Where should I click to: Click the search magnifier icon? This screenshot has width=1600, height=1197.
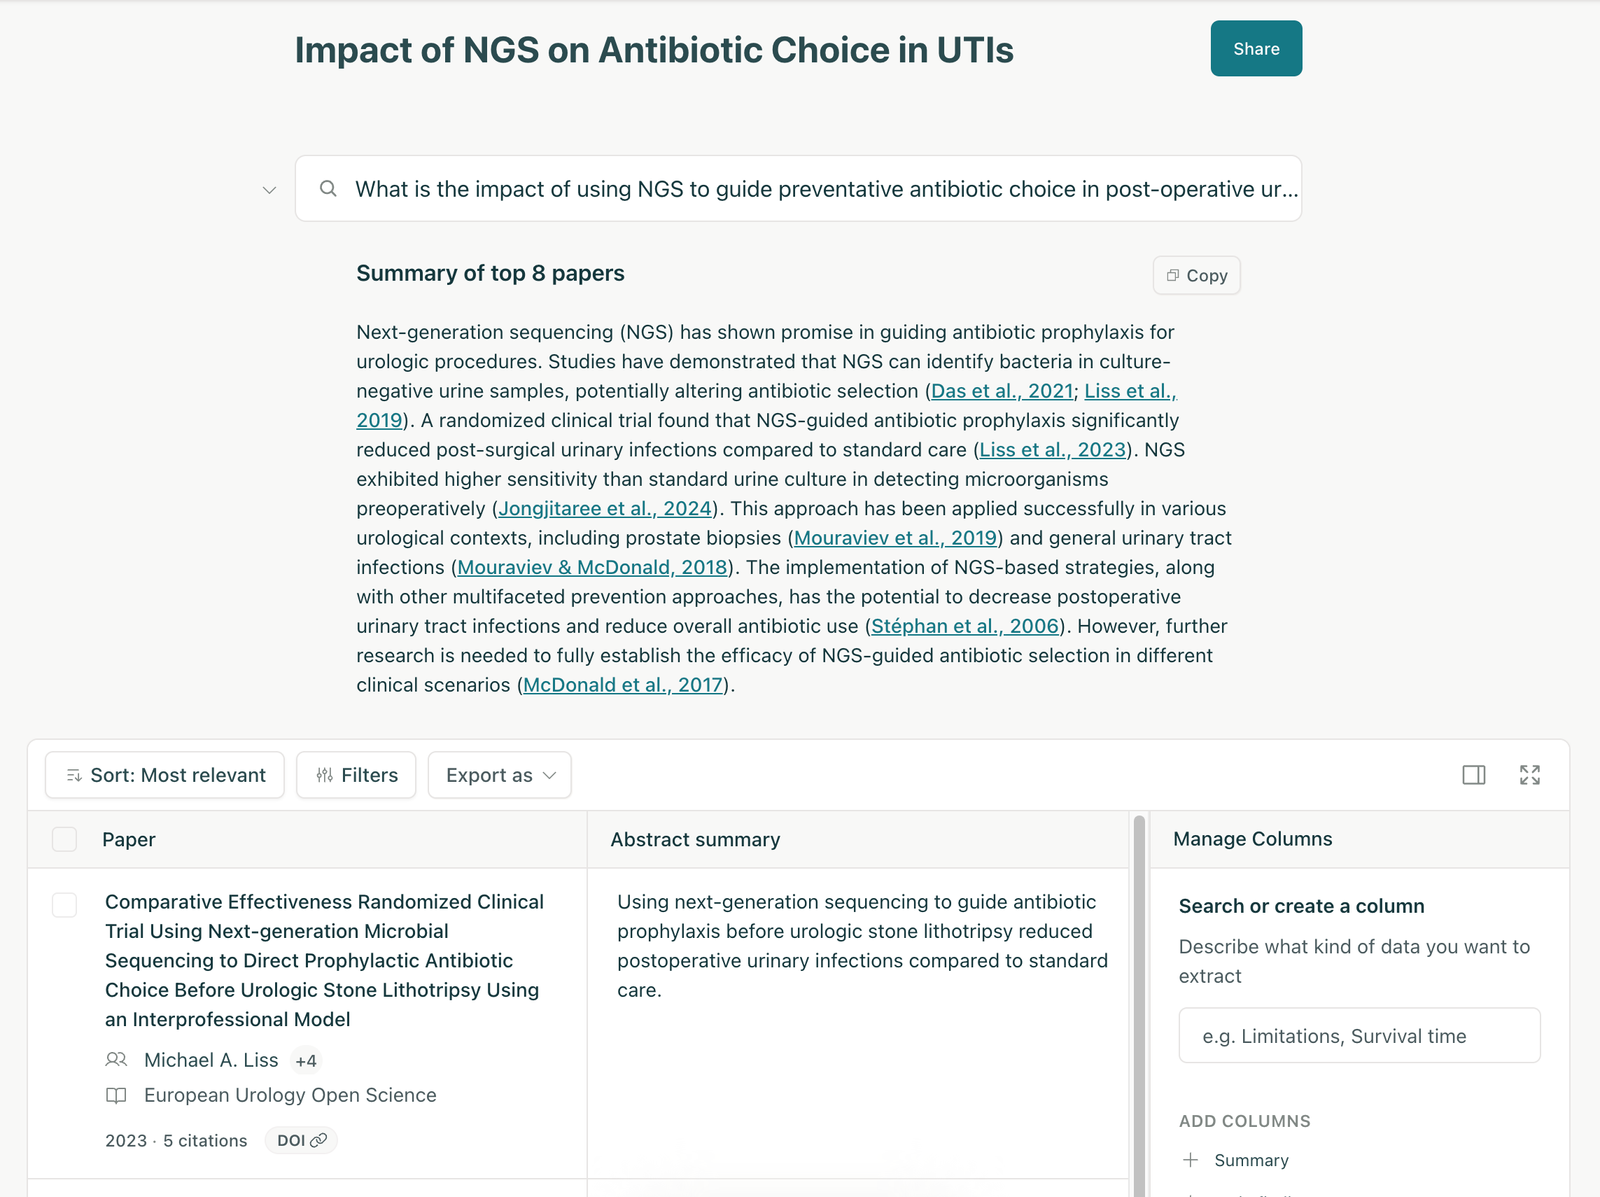tap(328, 189)
